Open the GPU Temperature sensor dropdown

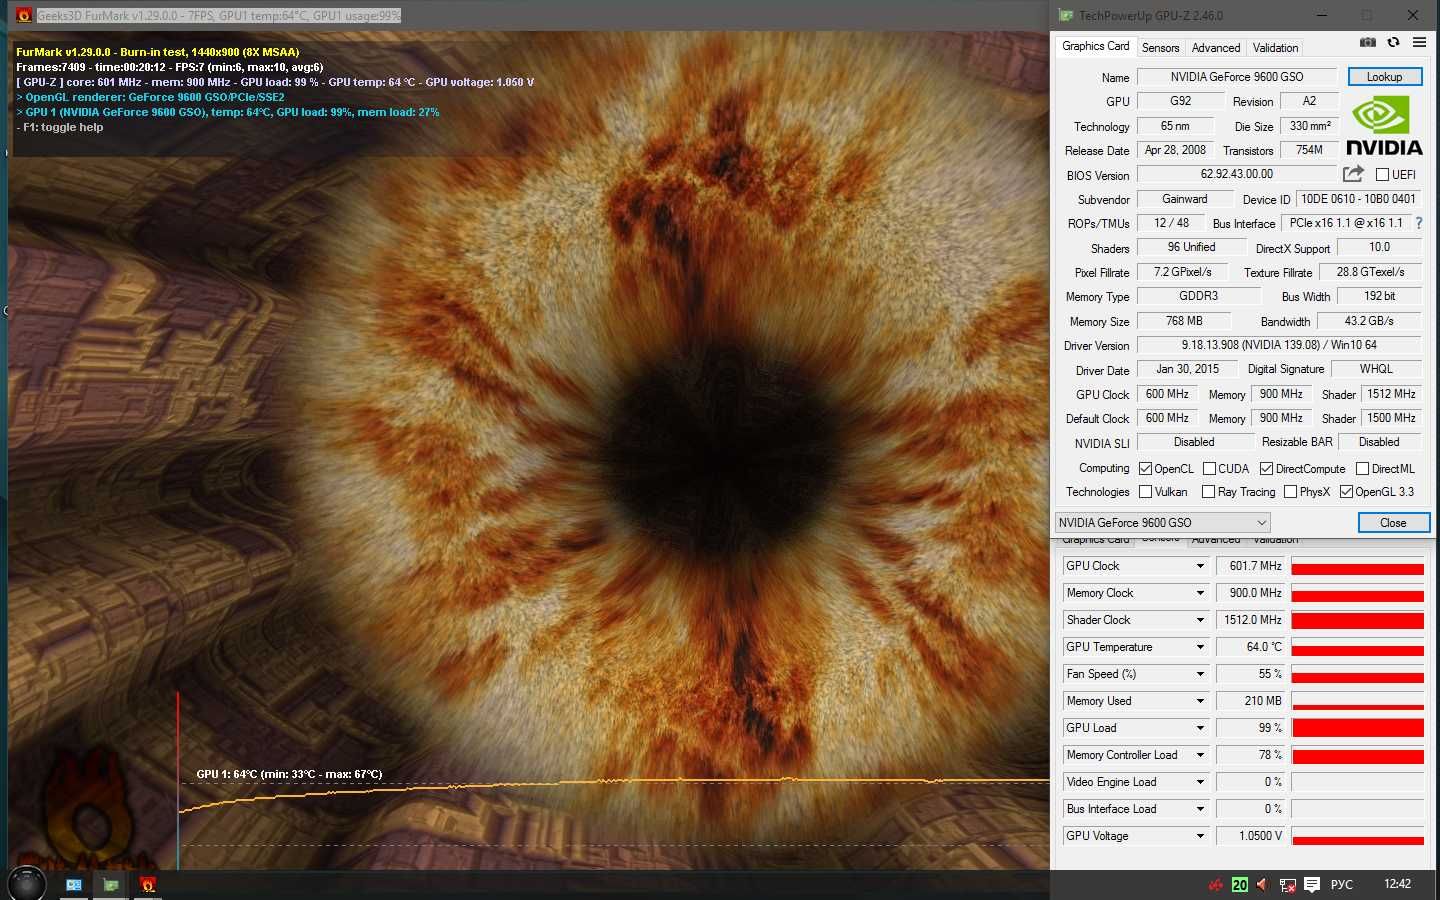1200,647
